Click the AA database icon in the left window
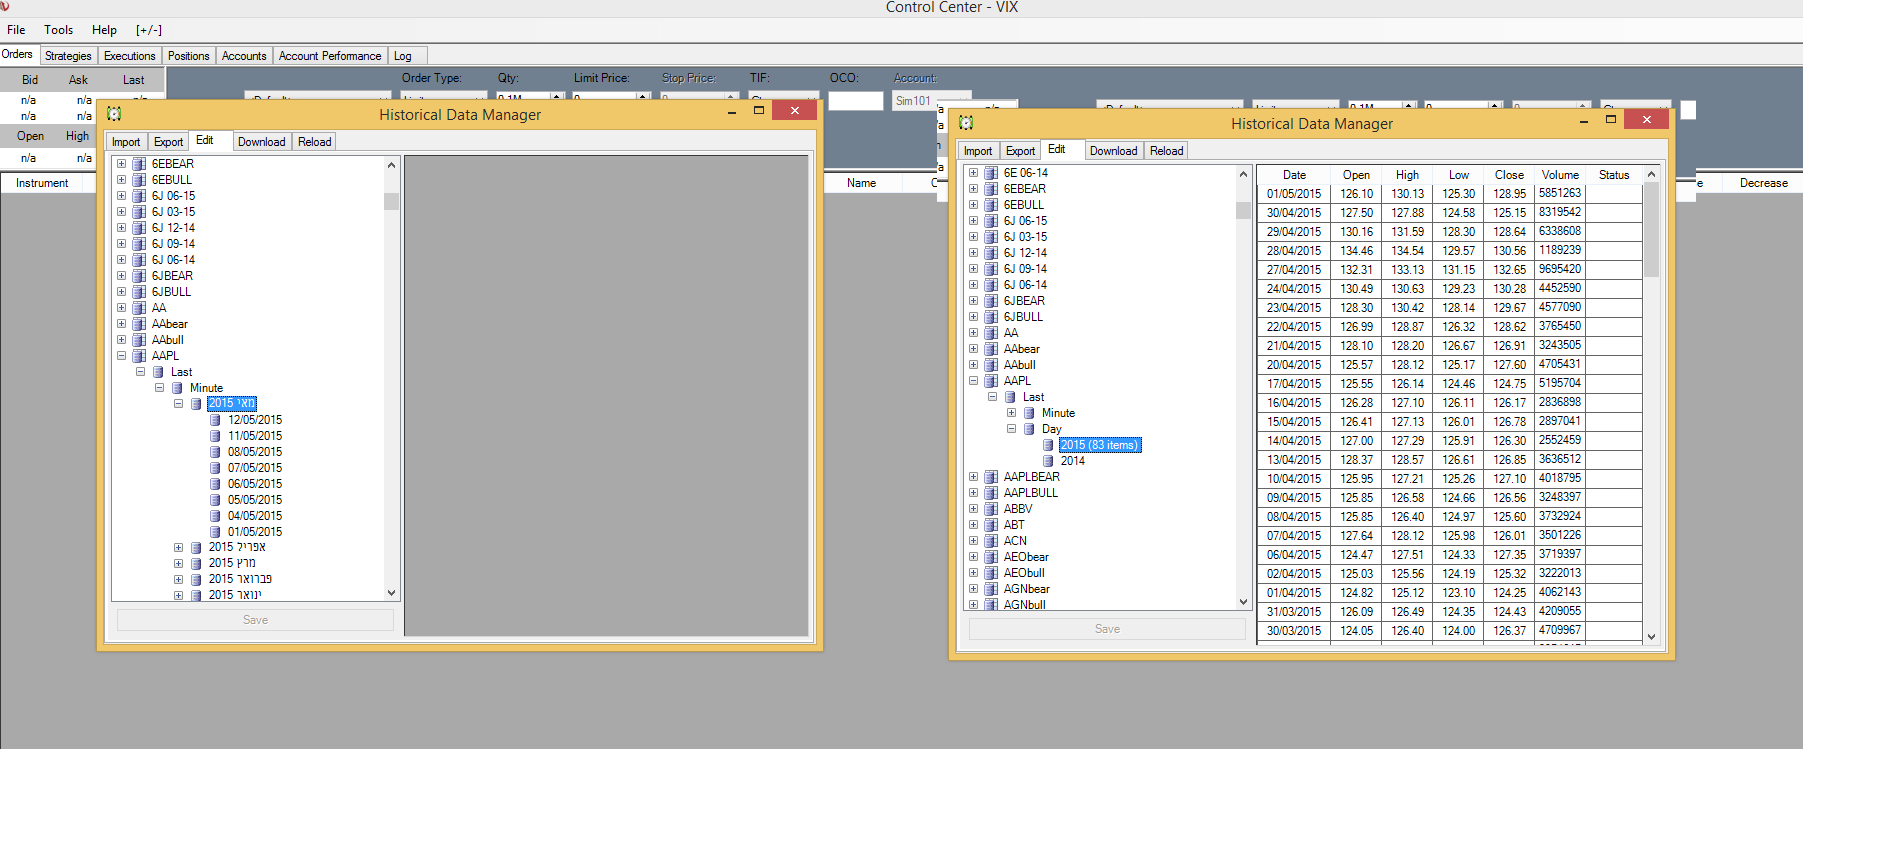This screenshot has height=863, width=1896. click(x=139, y=308)
